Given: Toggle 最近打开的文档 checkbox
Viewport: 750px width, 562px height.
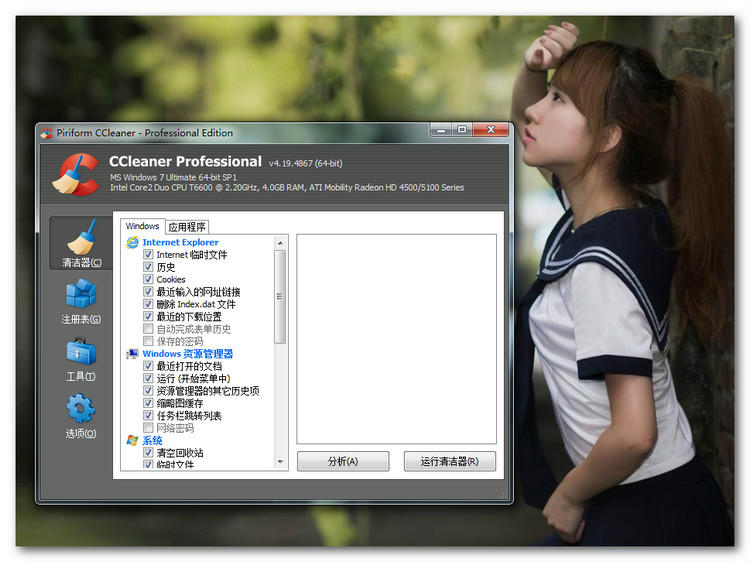Looking at the screenshot, I should click(x=148, y=366).
